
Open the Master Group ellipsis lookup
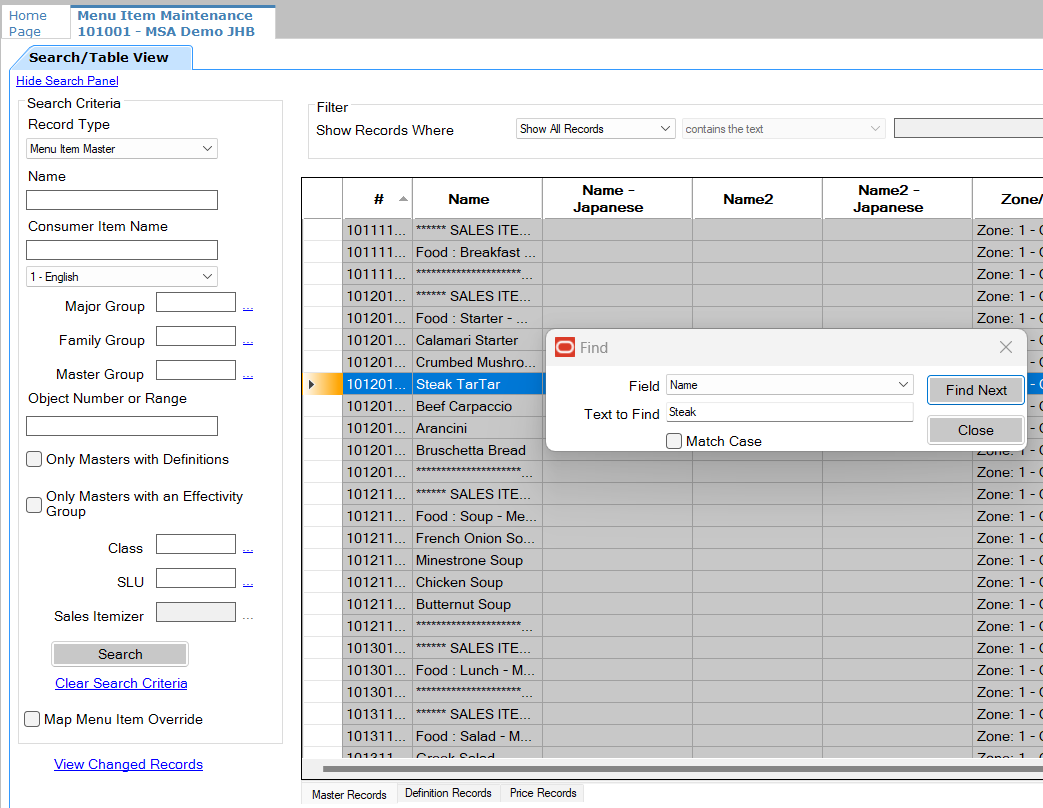point(248,375)
